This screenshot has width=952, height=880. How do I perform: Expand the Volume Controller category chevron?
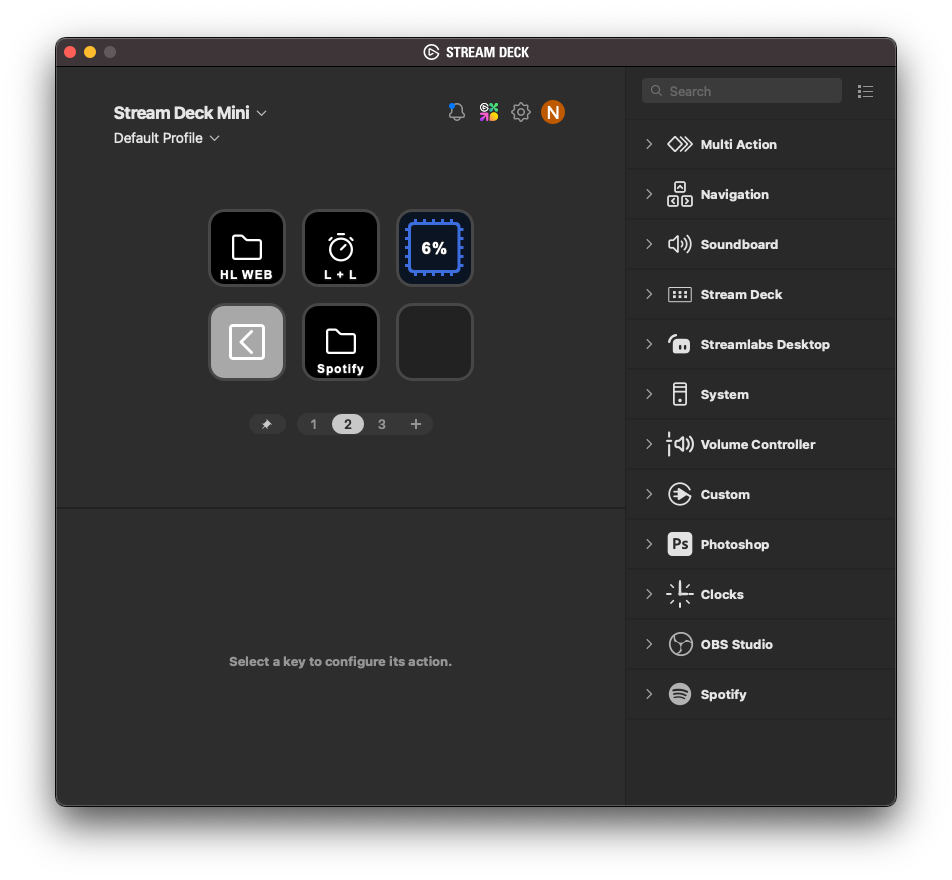649,445
